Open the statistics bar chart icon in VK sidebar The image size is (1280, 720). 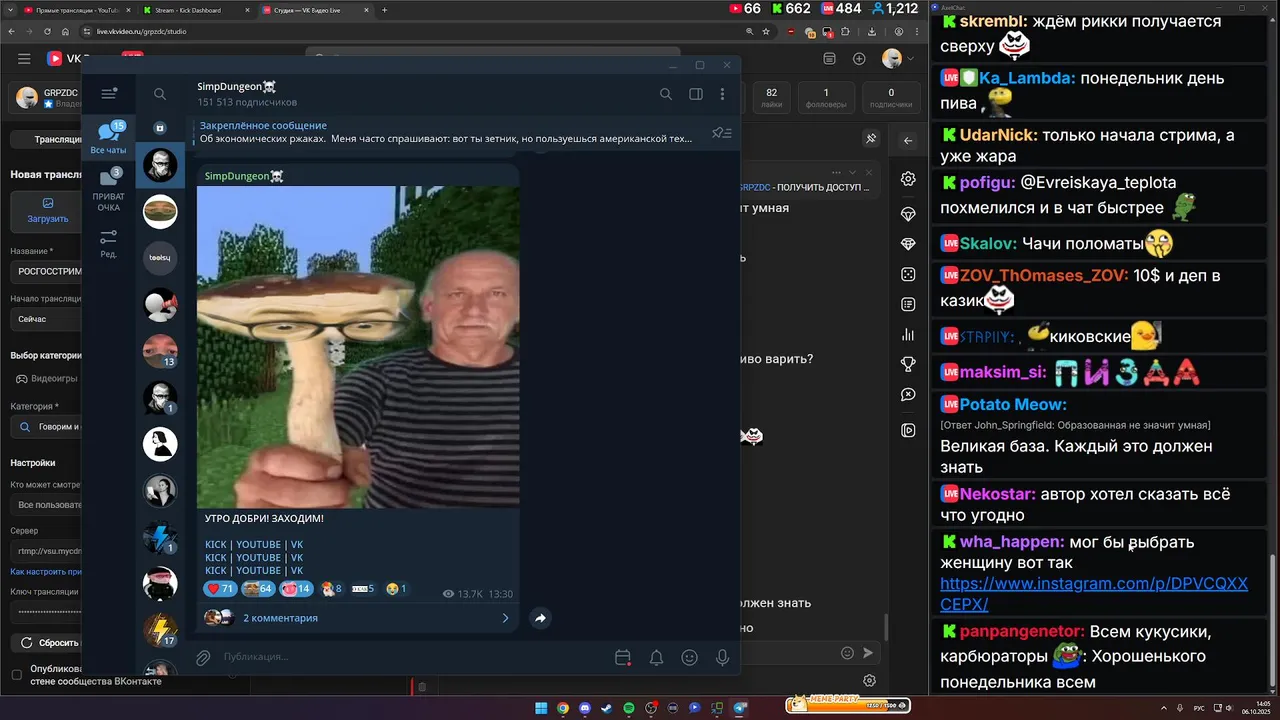(x=908, y=335)
